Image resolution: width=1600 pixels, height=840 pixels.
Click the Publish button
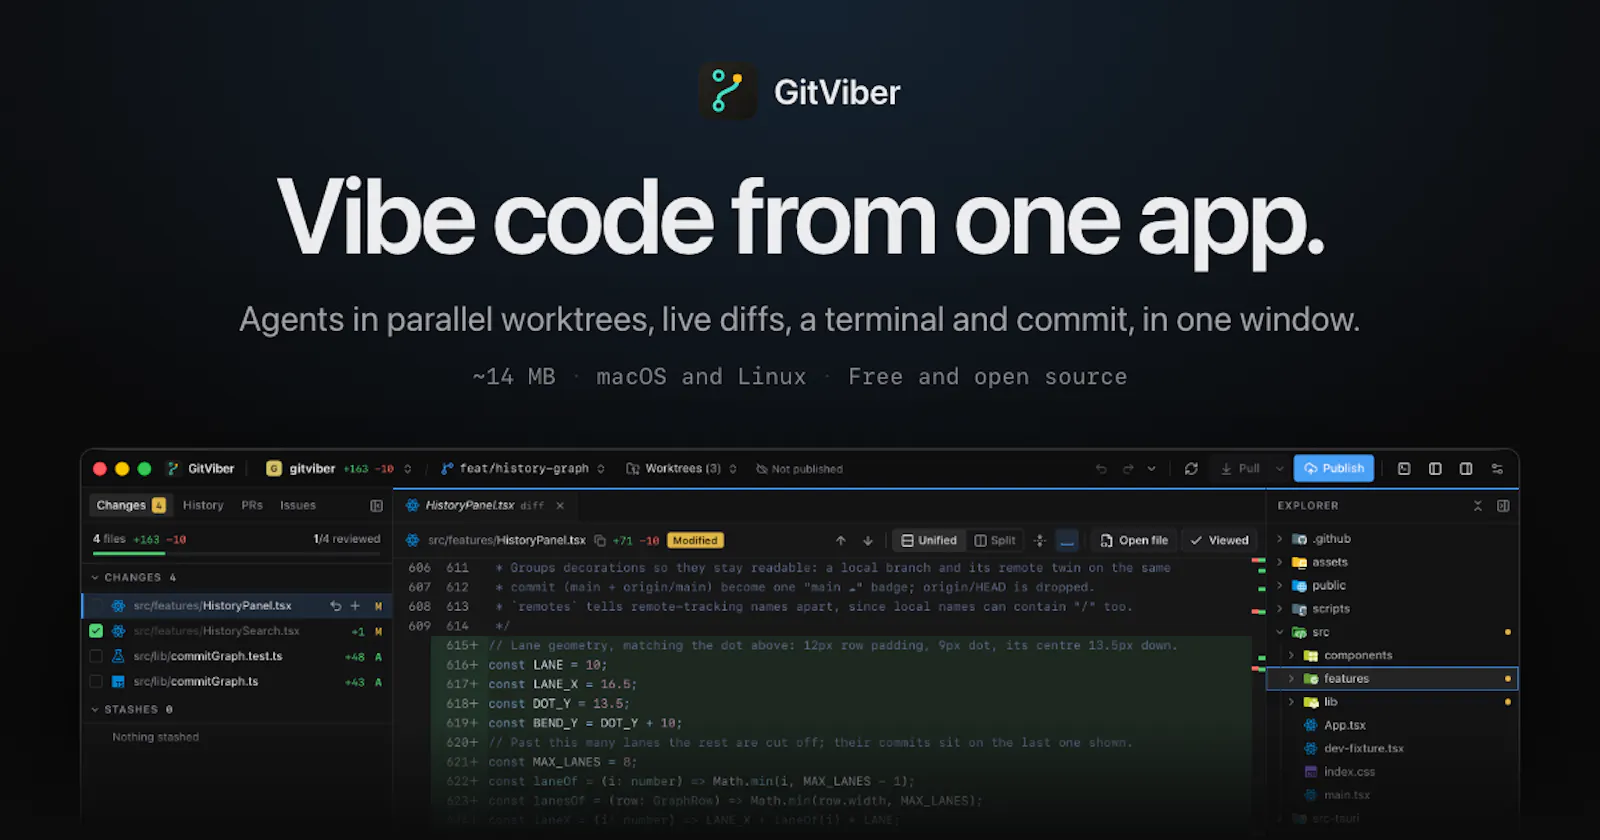tap(1334, 469)
